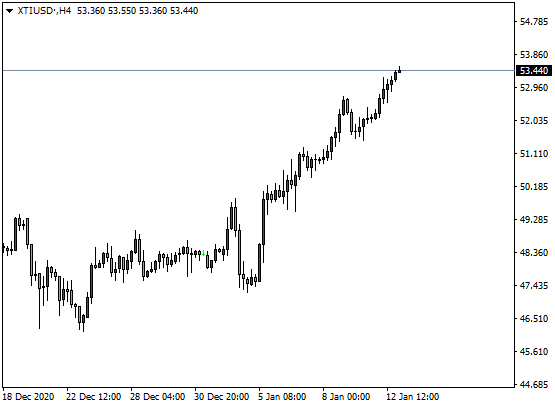Click the 52.035 price axis label

tap(534, 121)
